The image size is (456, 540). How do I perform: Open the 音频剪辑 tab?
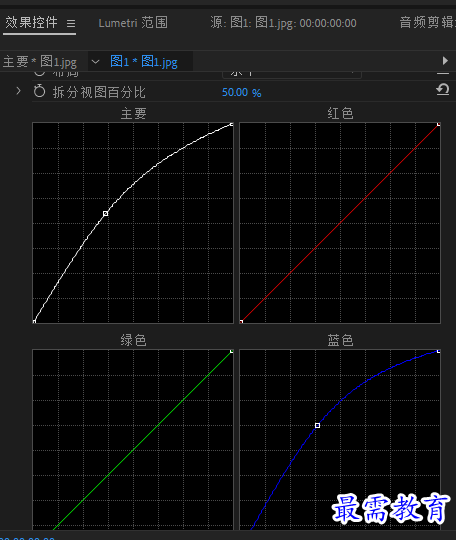427,23
